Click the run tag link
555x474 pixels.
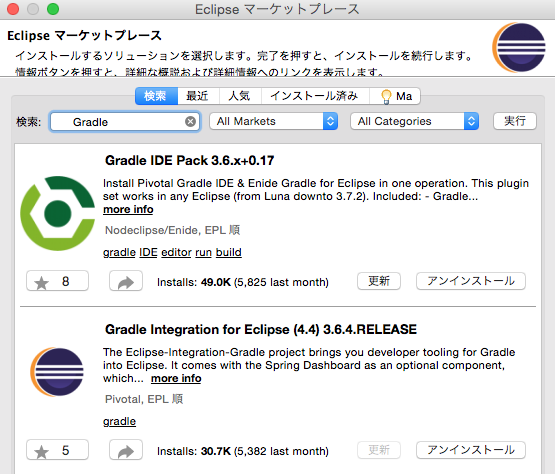204,252
